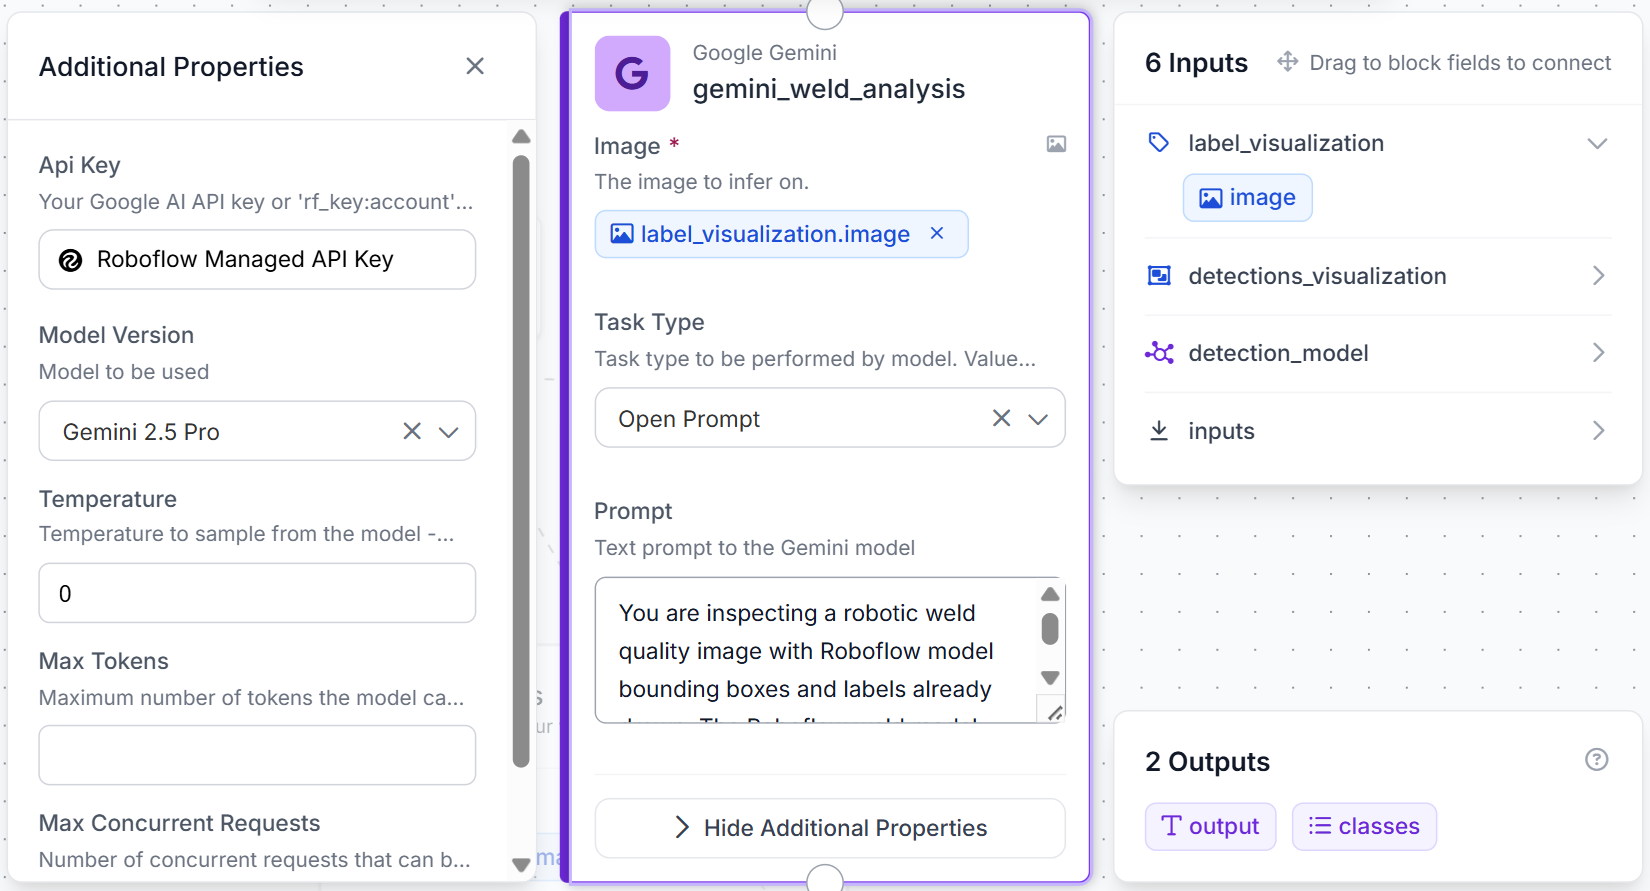
Task: Click the drag-move icon near Drag to block fields
Action: (x=1288, y=62)
